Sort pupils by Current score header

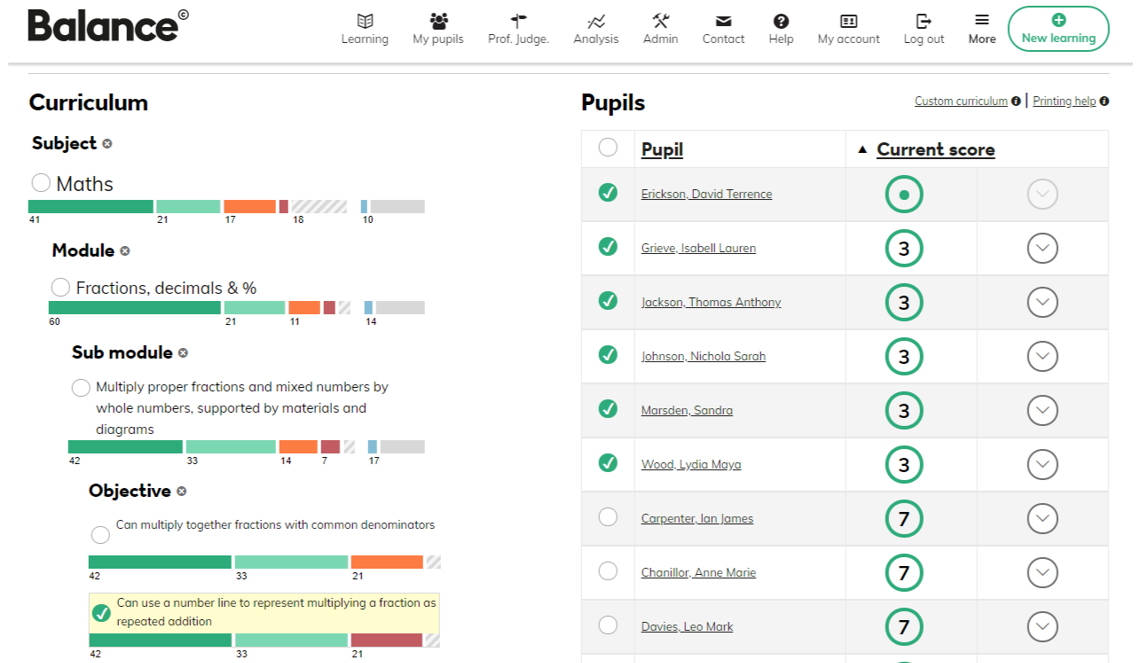936,149
